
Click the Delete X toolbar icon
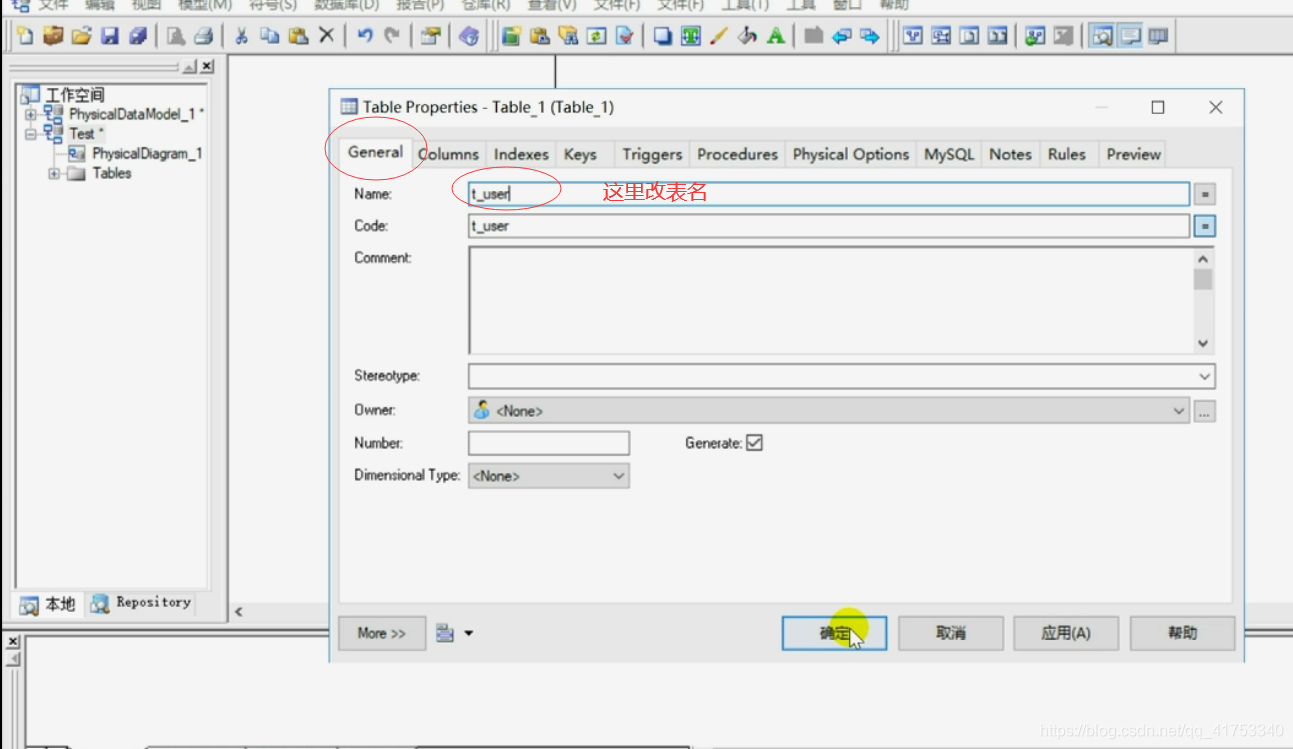point(326,36)
